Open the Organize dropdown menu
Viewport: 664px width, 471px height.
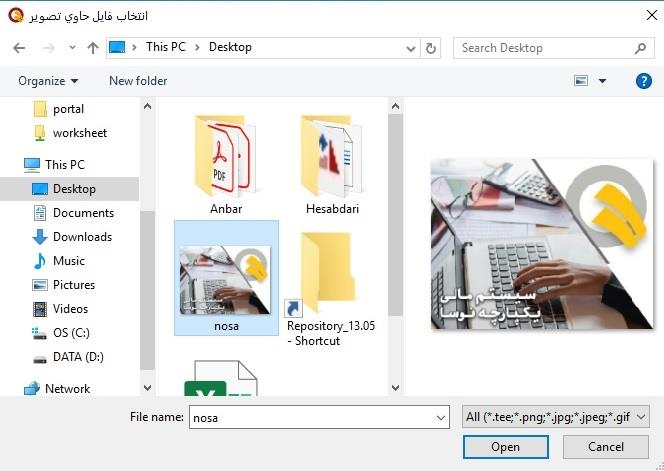(47, 81)
